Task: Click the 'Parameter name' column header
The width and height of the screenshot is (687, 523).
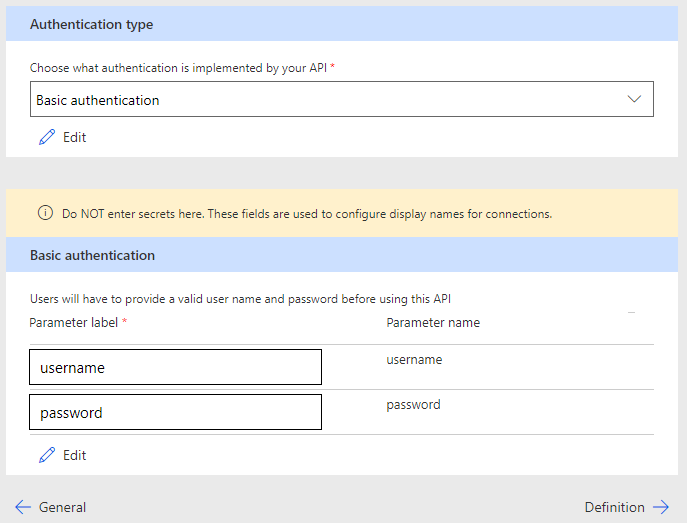Action: click(433, 322)
